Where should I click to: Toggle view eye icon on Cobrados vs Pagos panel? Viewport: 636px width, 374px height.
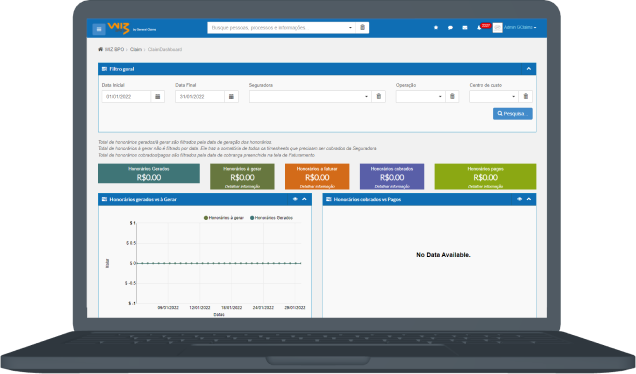[519, 199]
